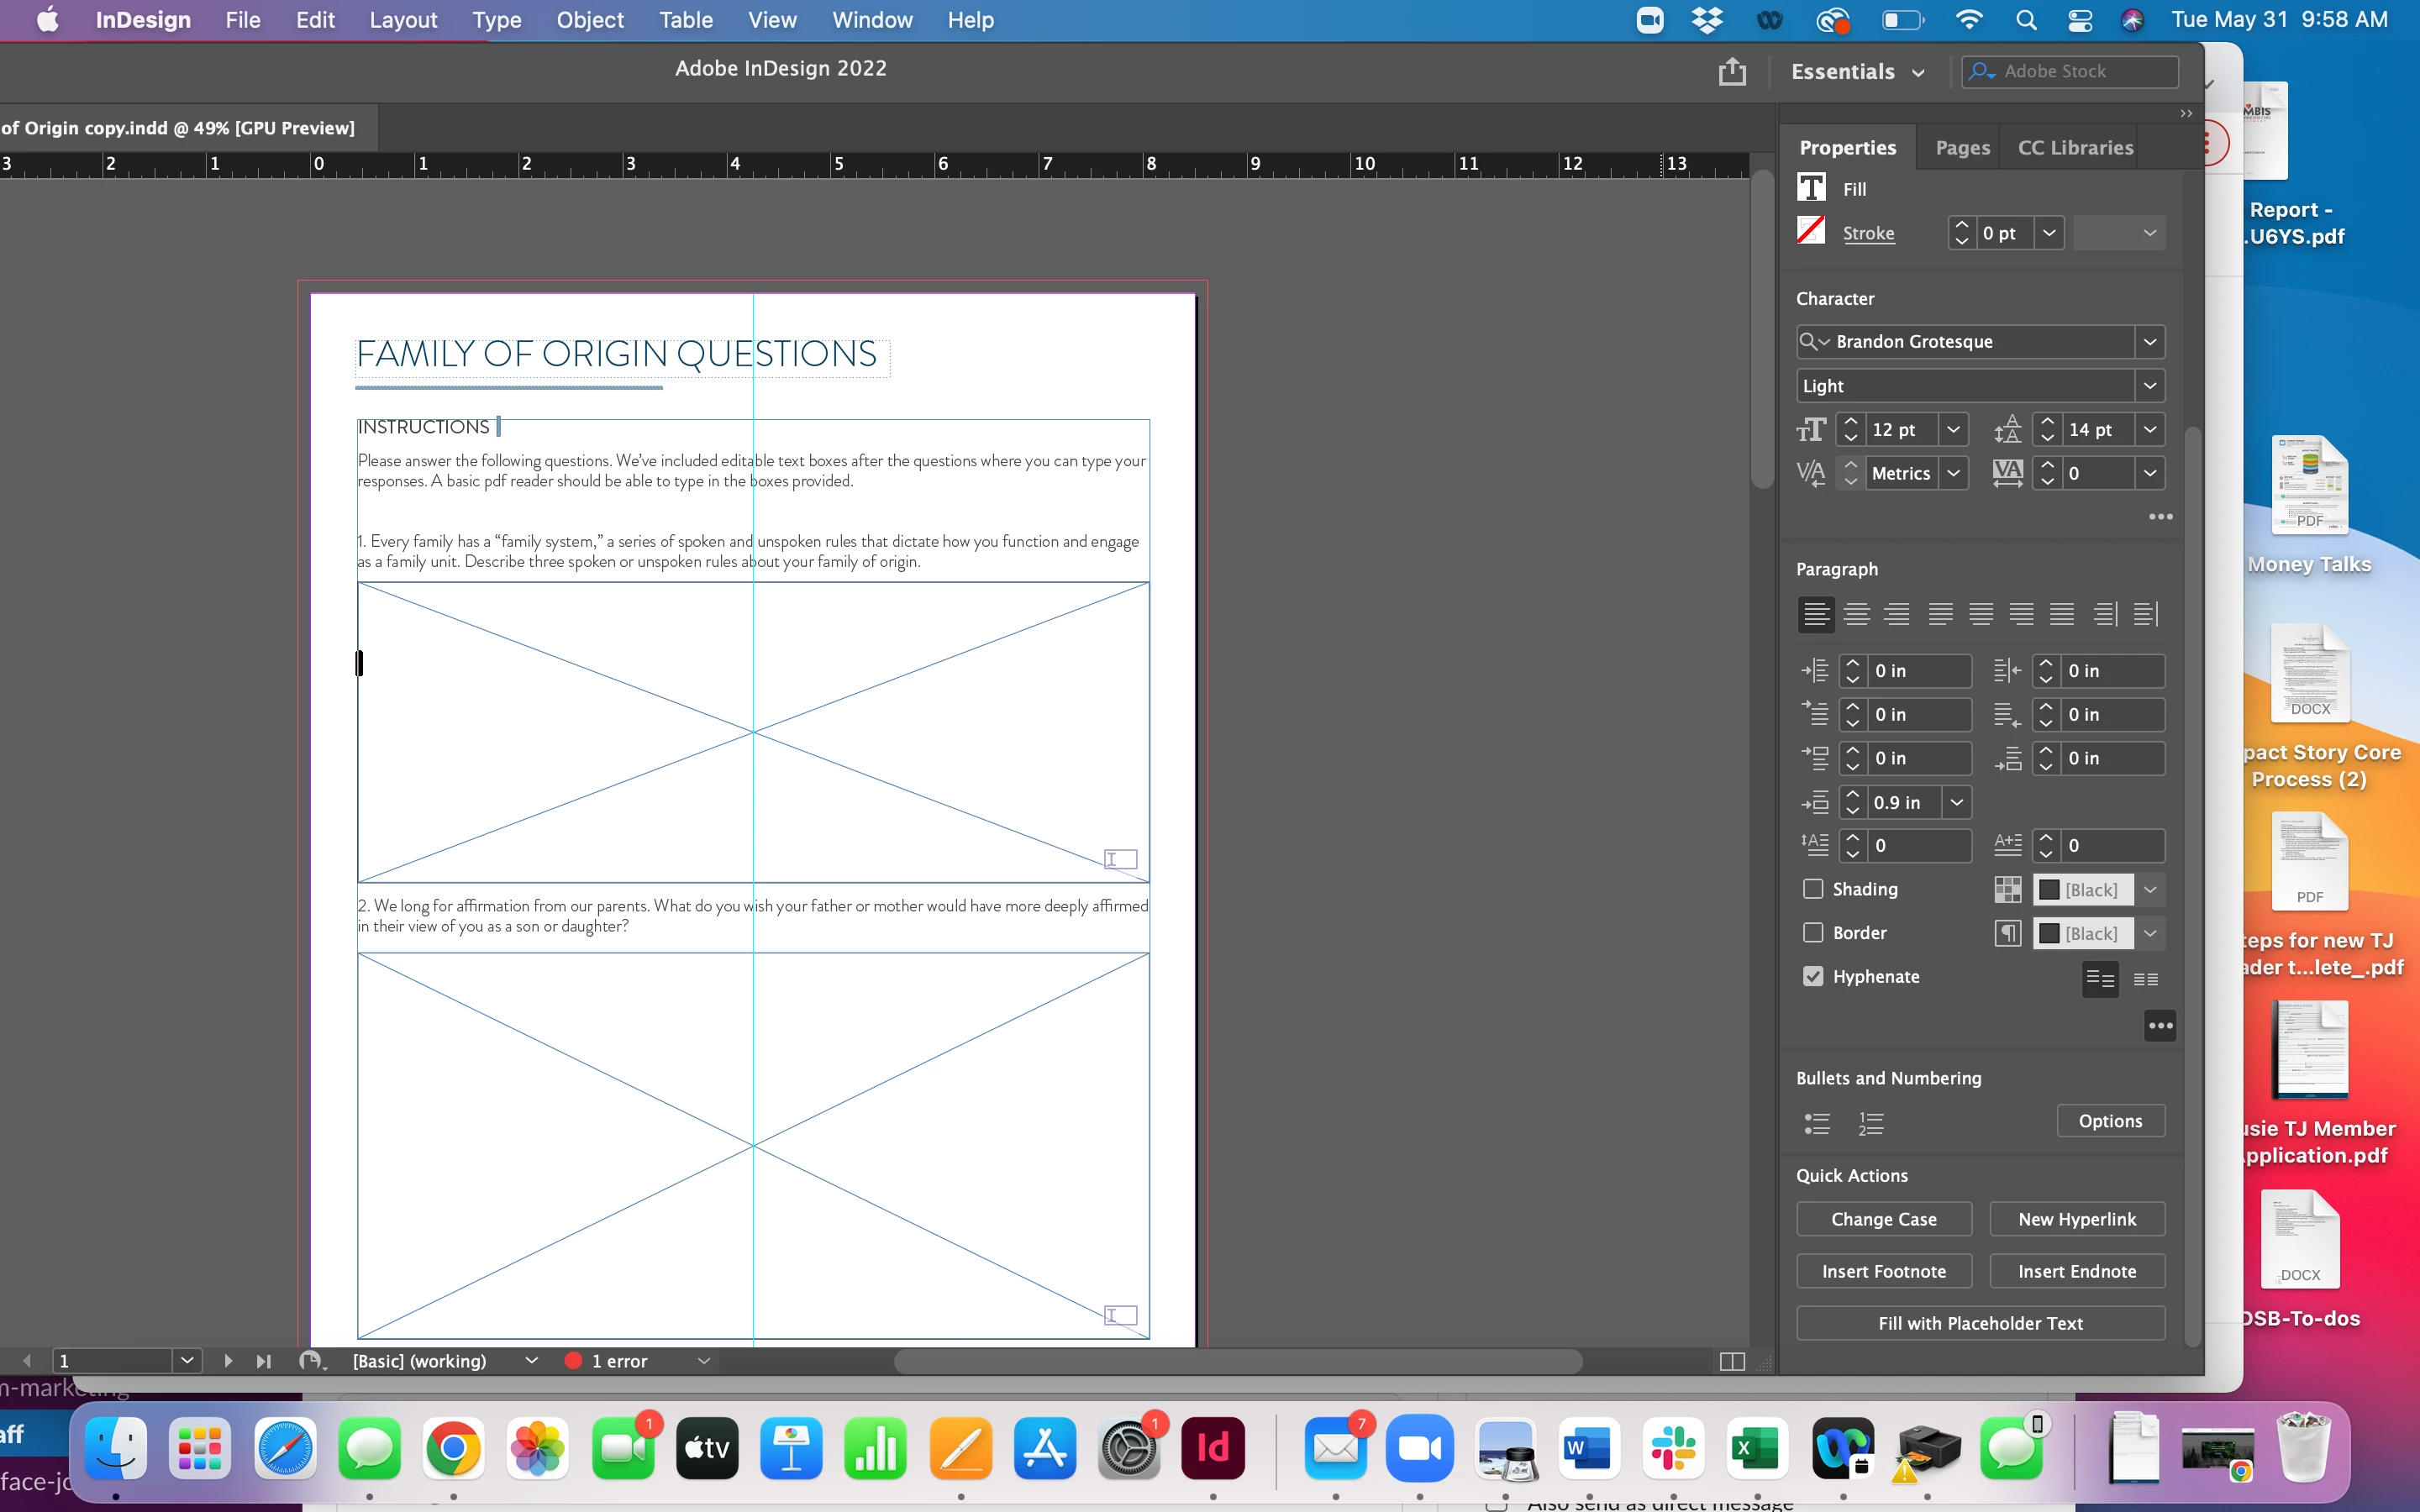Click the numbered list icon
This screenshot has width=2420, height=1512.
pos(1870,1123)
